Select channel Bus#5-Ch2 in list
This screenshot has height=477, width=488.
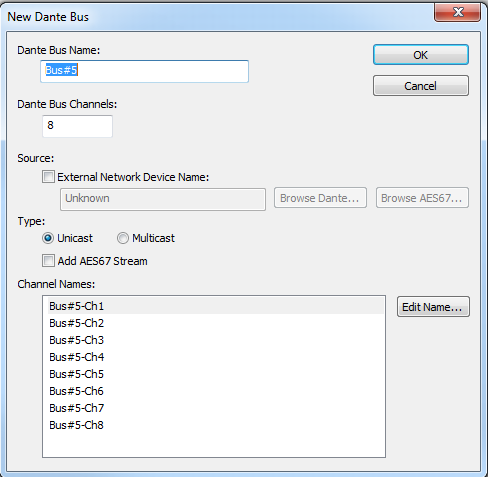click(x=216, y=323)
